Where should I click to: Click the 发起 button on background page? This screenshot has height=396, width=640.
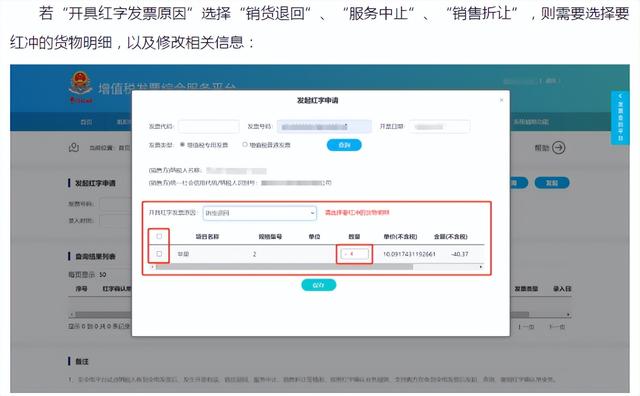[552, 183]
